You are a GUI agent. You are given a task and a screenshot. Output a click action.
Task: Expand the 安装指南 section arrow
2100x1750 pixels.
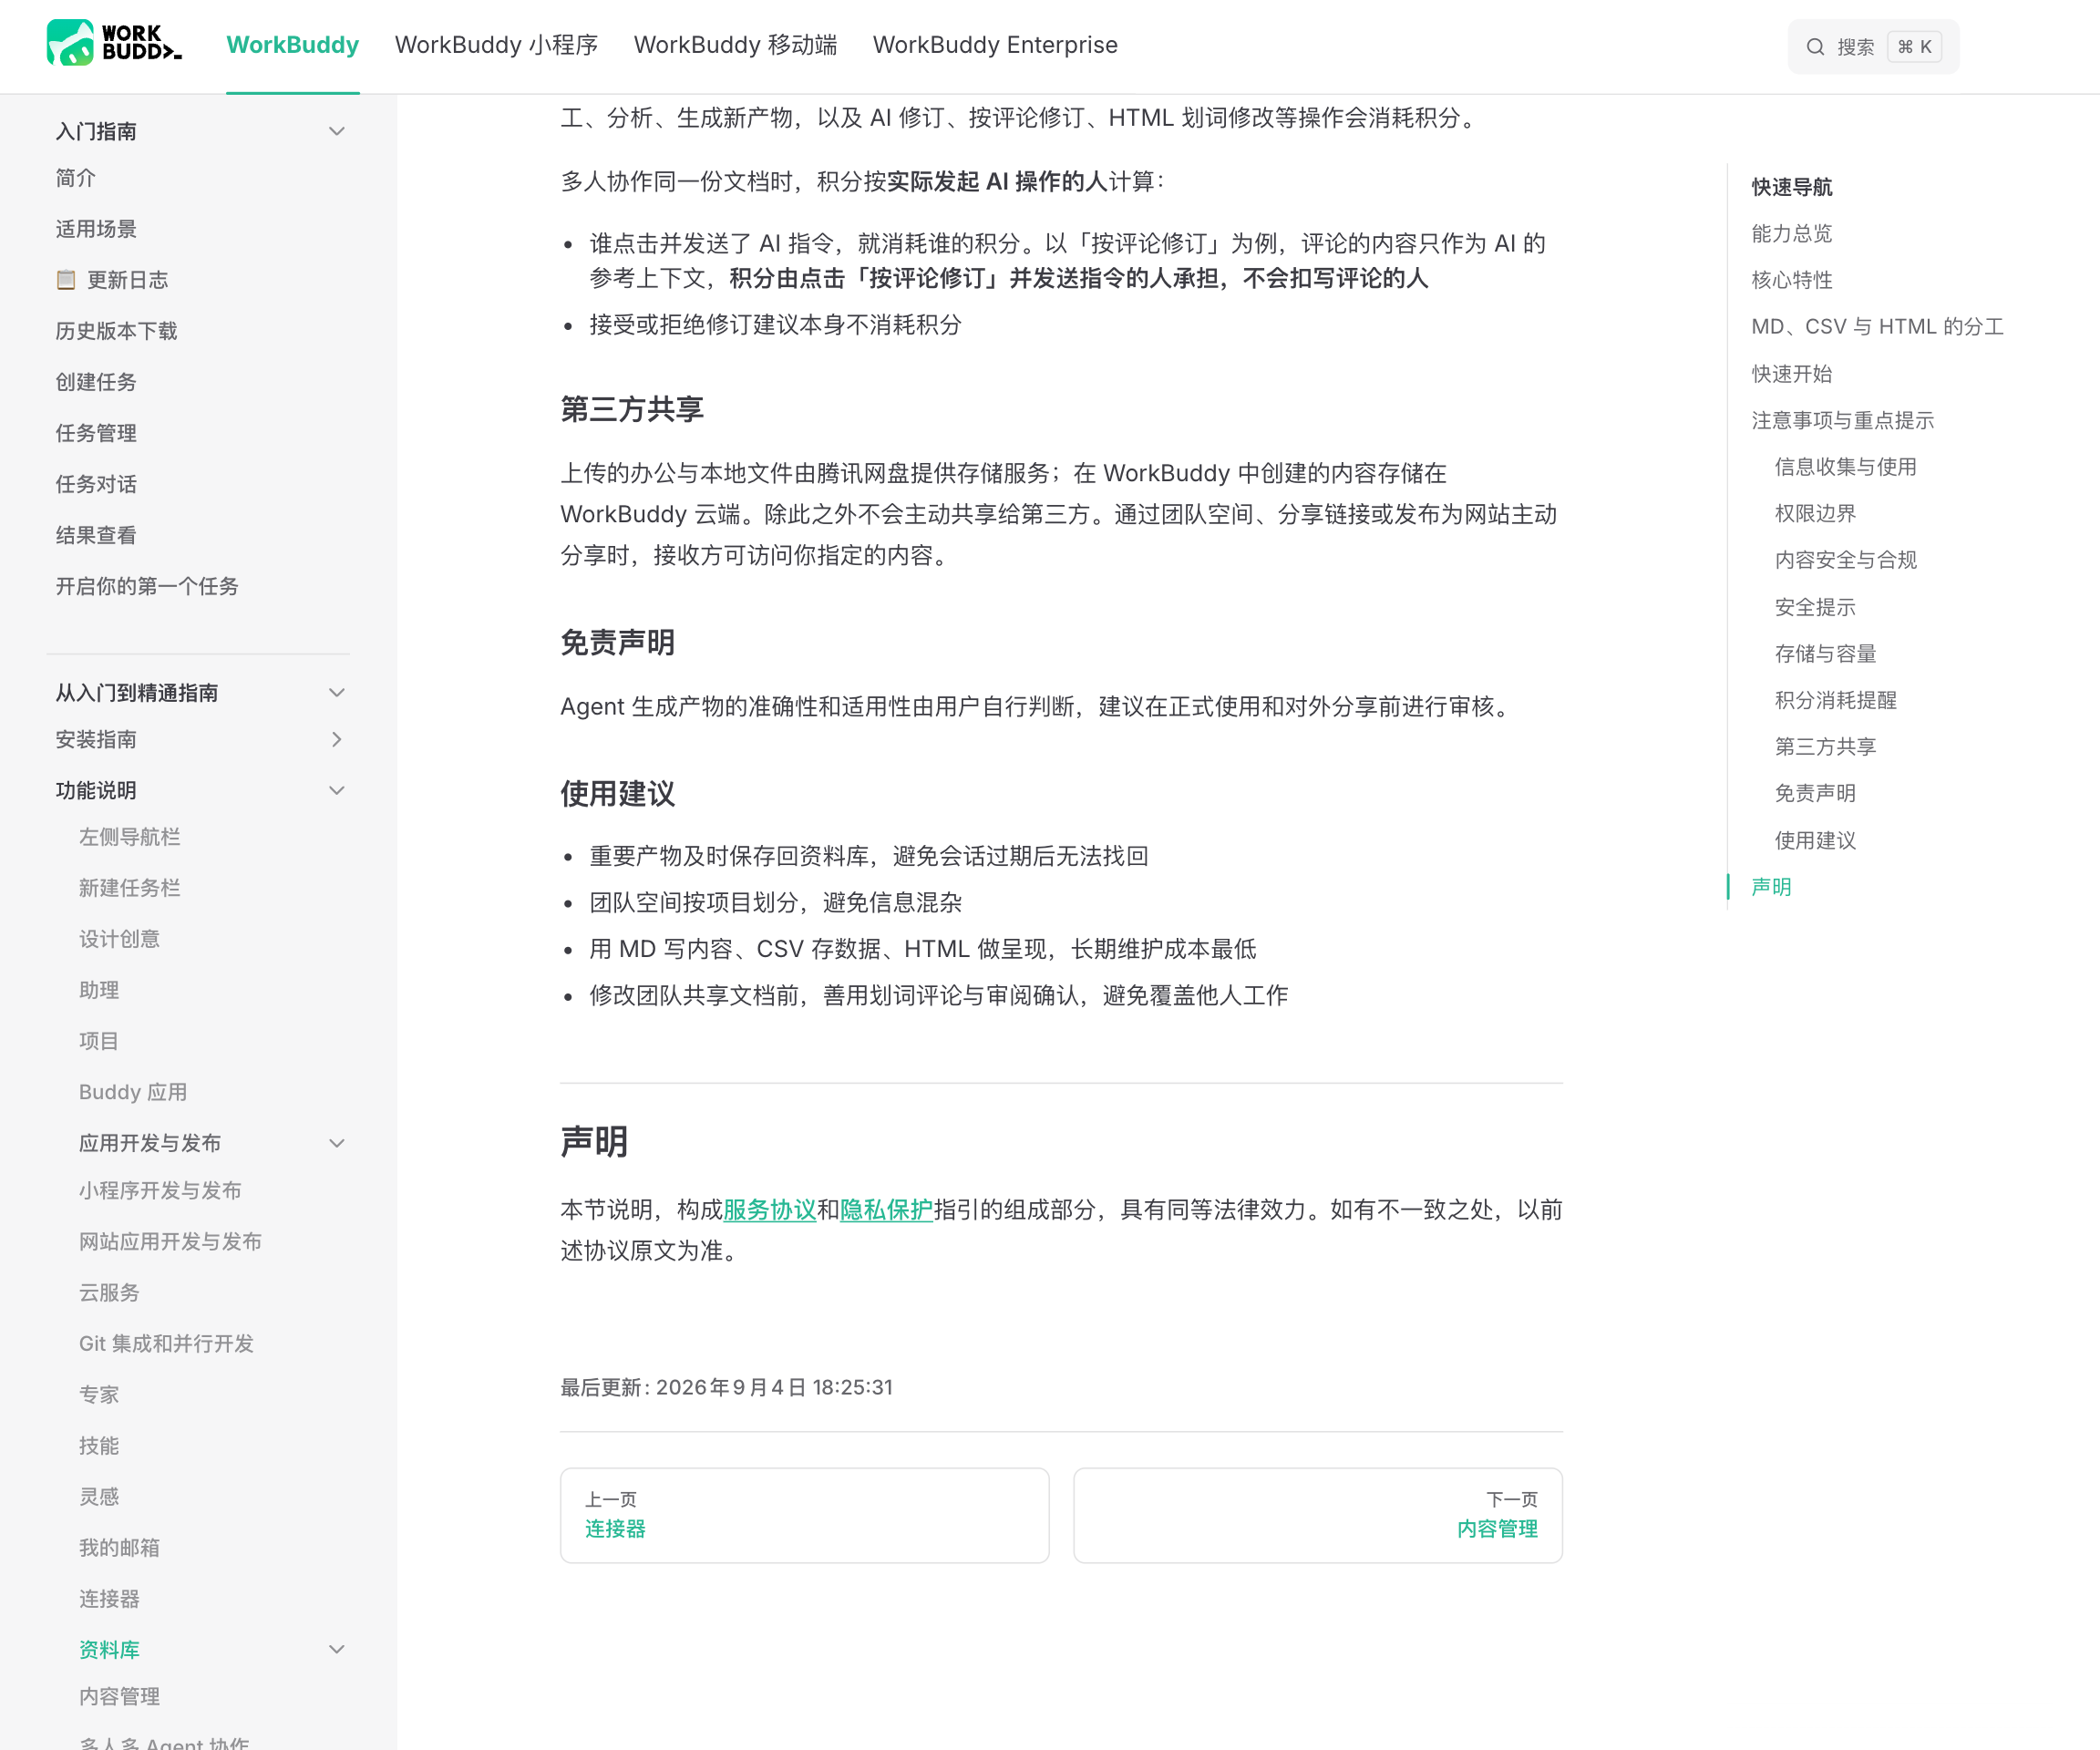point(337,739)
